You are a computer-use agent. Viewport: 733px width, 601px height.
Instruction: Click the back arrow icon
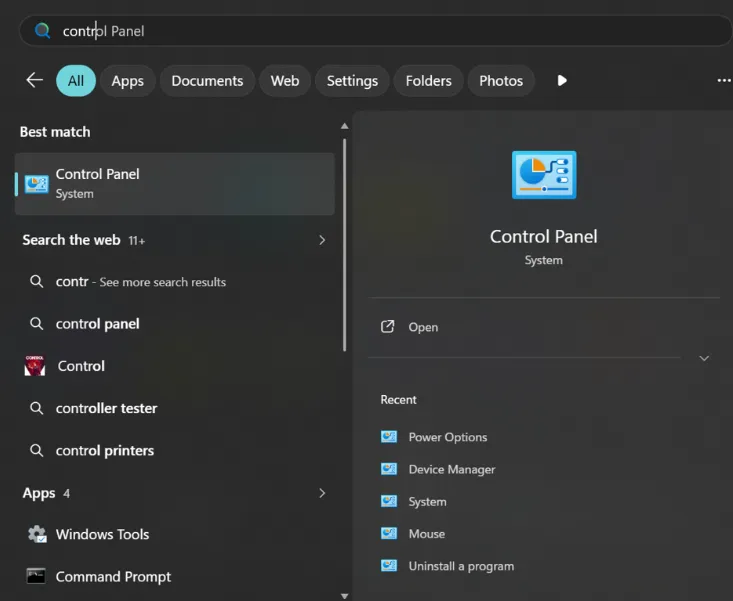pos(35,80)
